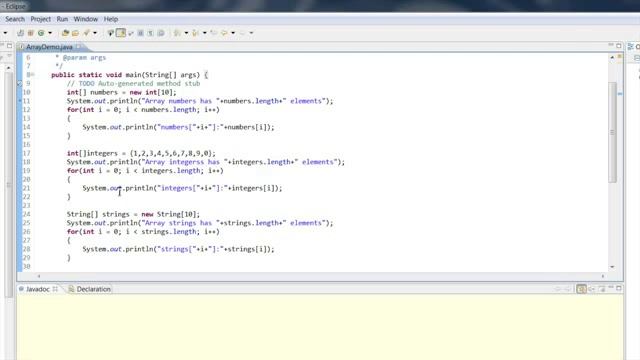Switch to the Javadoc view tab

38,289
